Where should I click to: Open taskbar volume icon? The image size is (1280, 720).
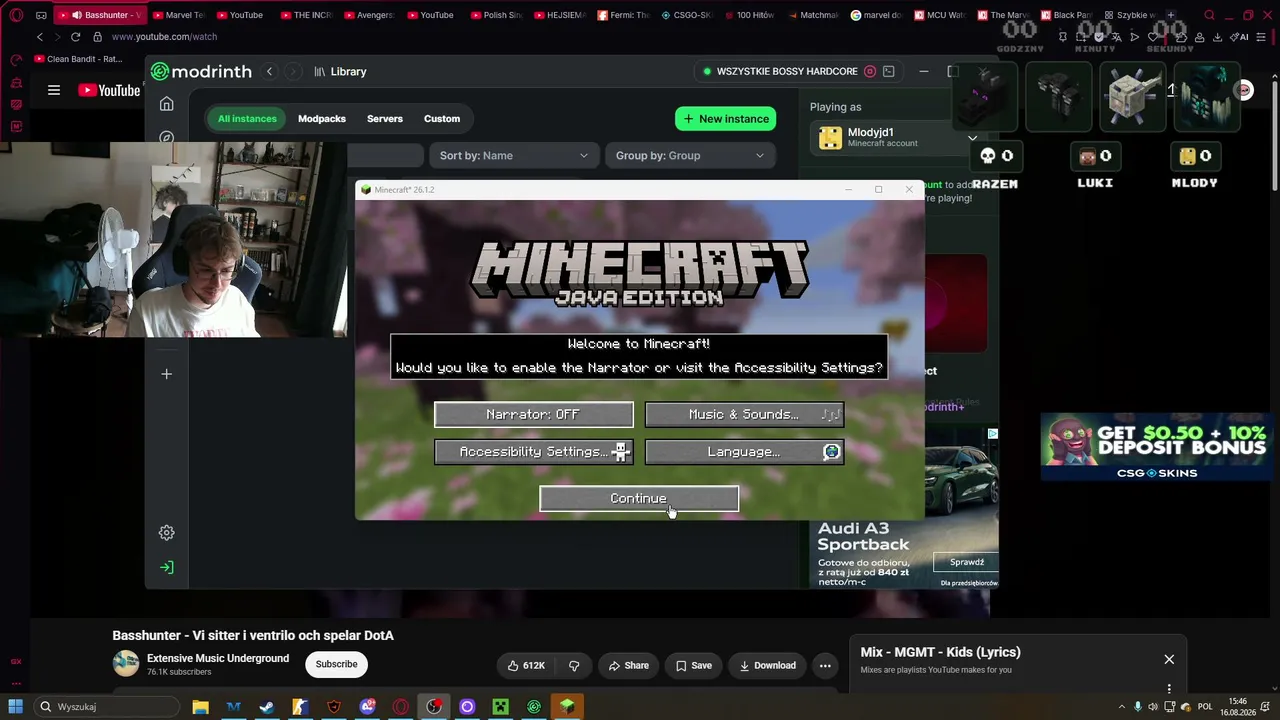(1153, 707)
